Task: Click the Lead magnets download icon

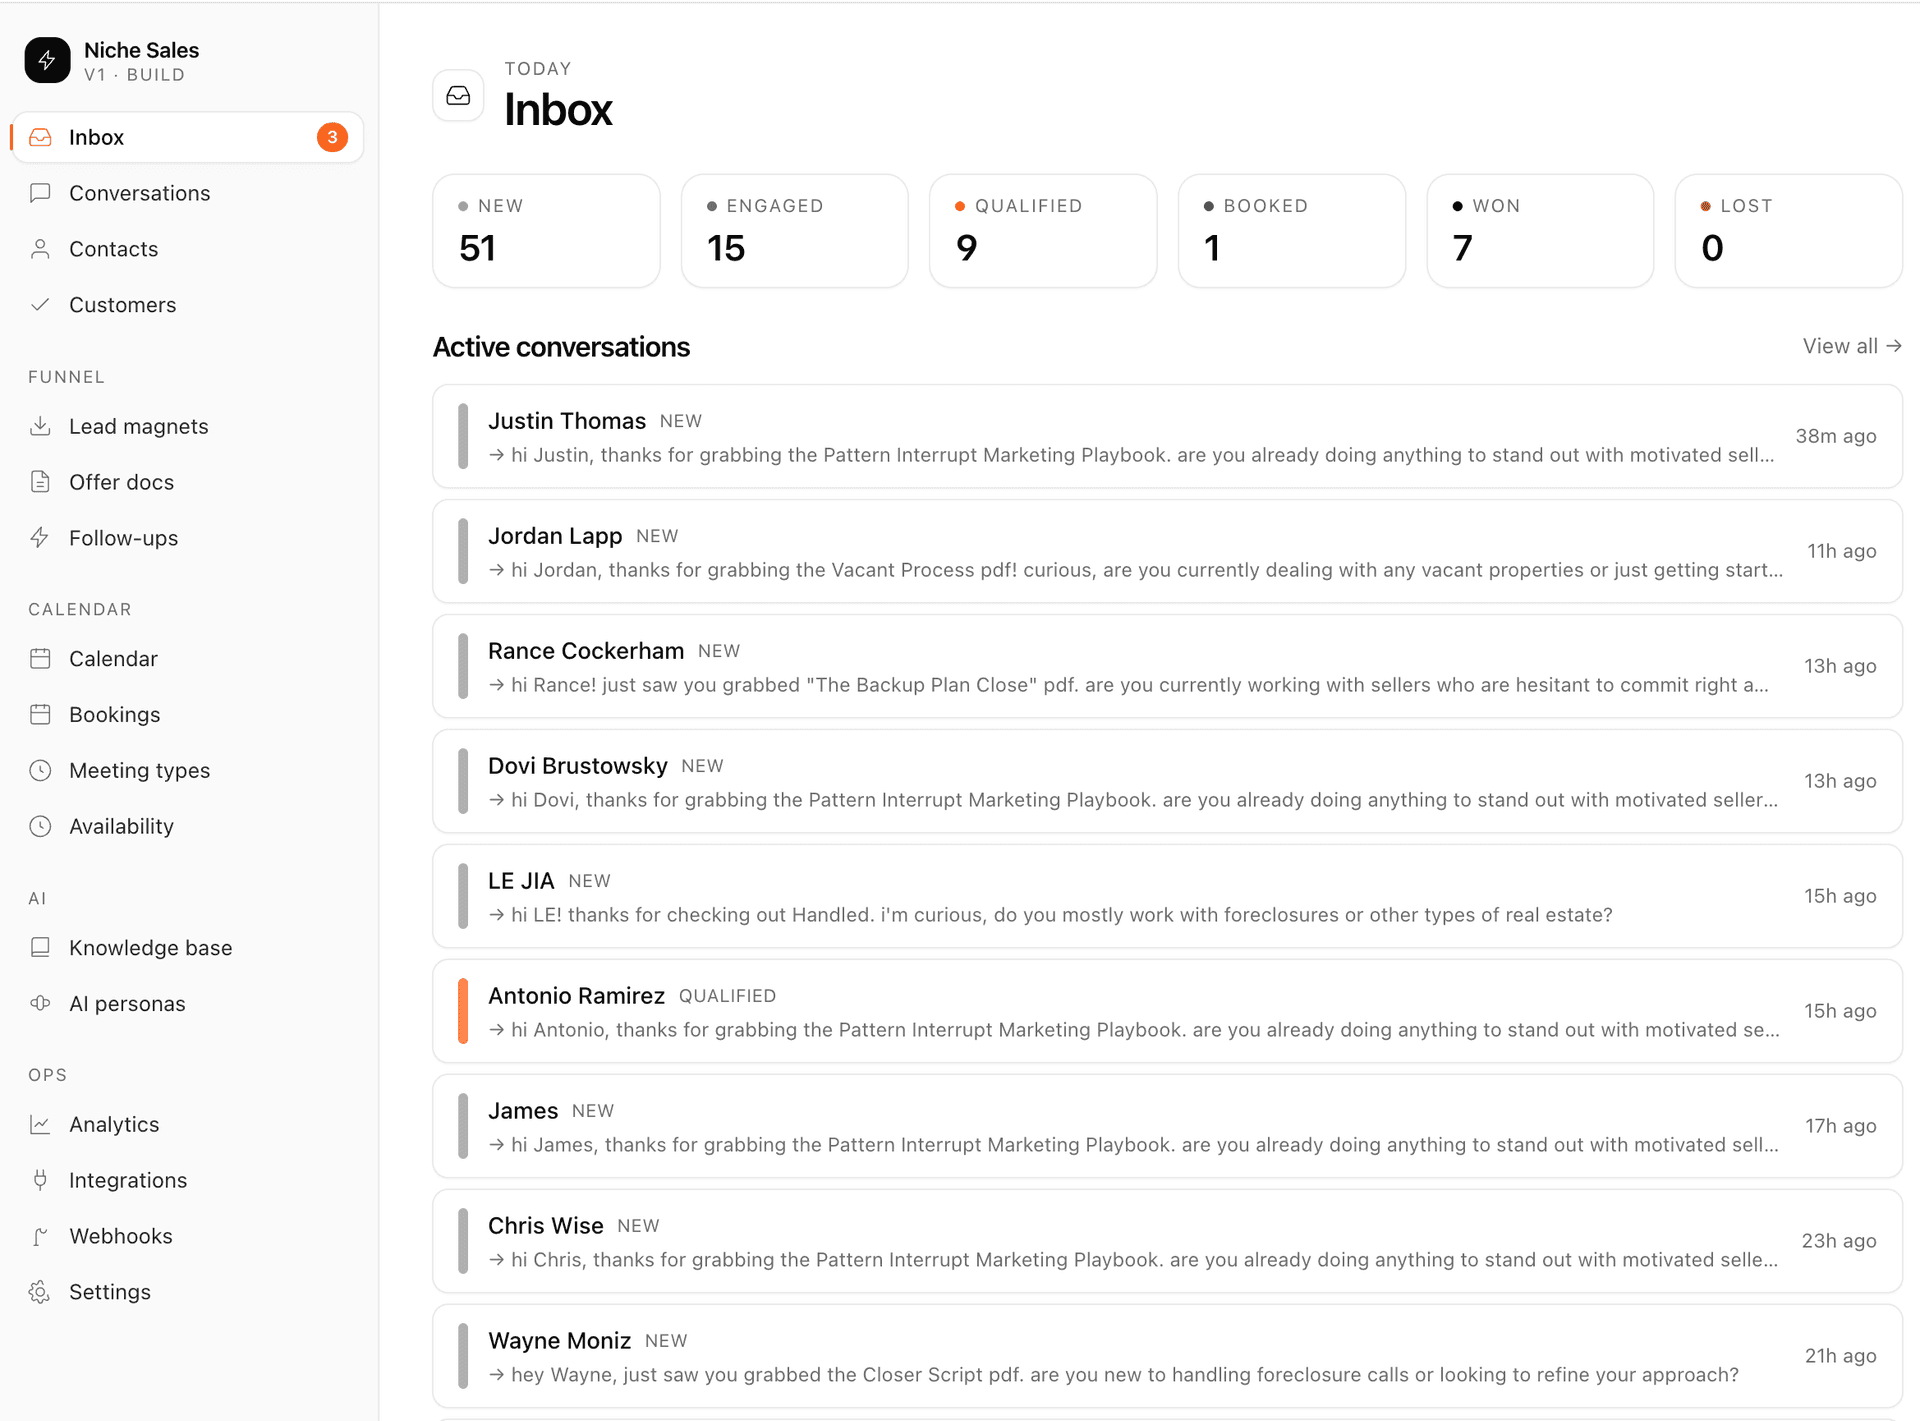Action: [40, 426]
